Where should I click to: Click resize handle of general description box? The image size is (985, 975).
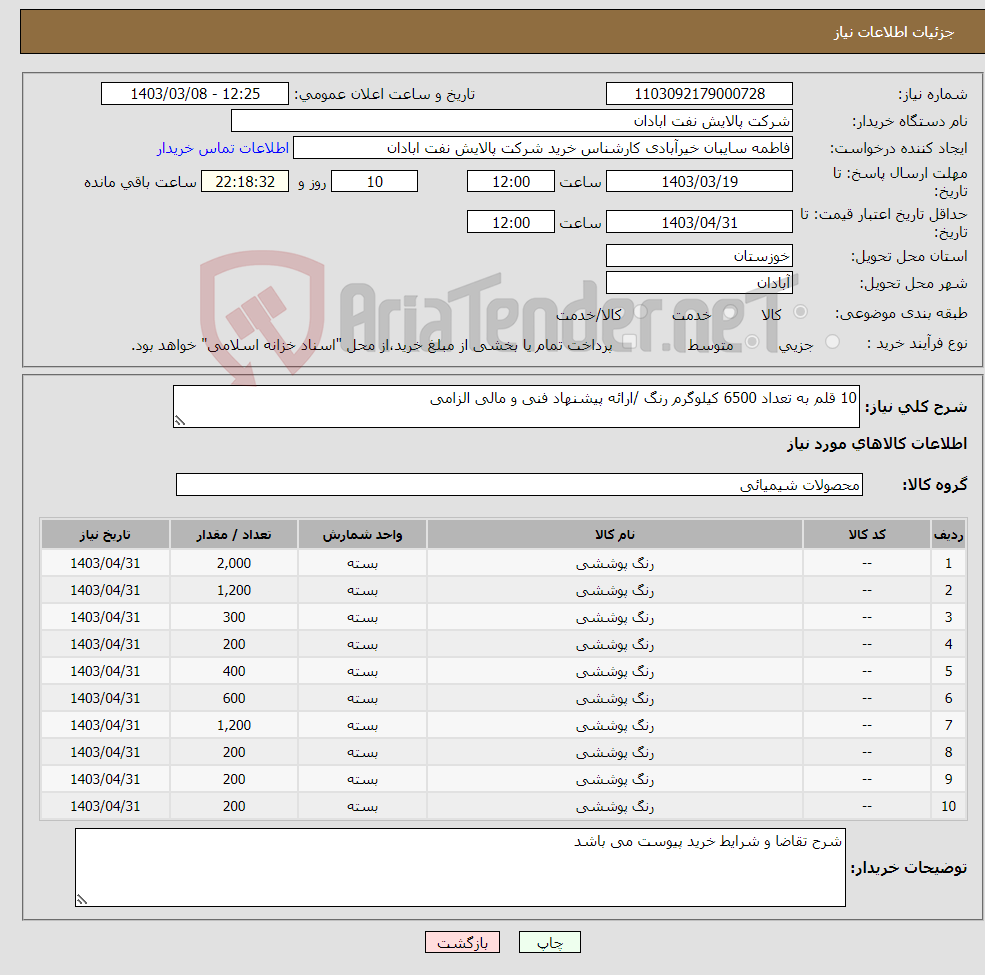coord(180,421)
